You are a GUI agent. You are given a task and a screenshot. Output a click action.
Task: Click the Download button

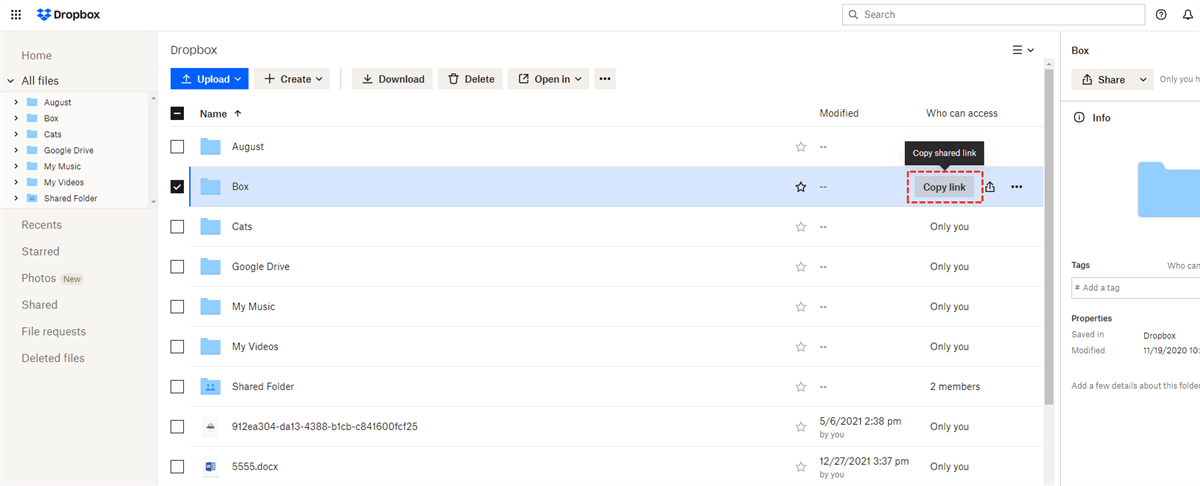coord(392,79)
